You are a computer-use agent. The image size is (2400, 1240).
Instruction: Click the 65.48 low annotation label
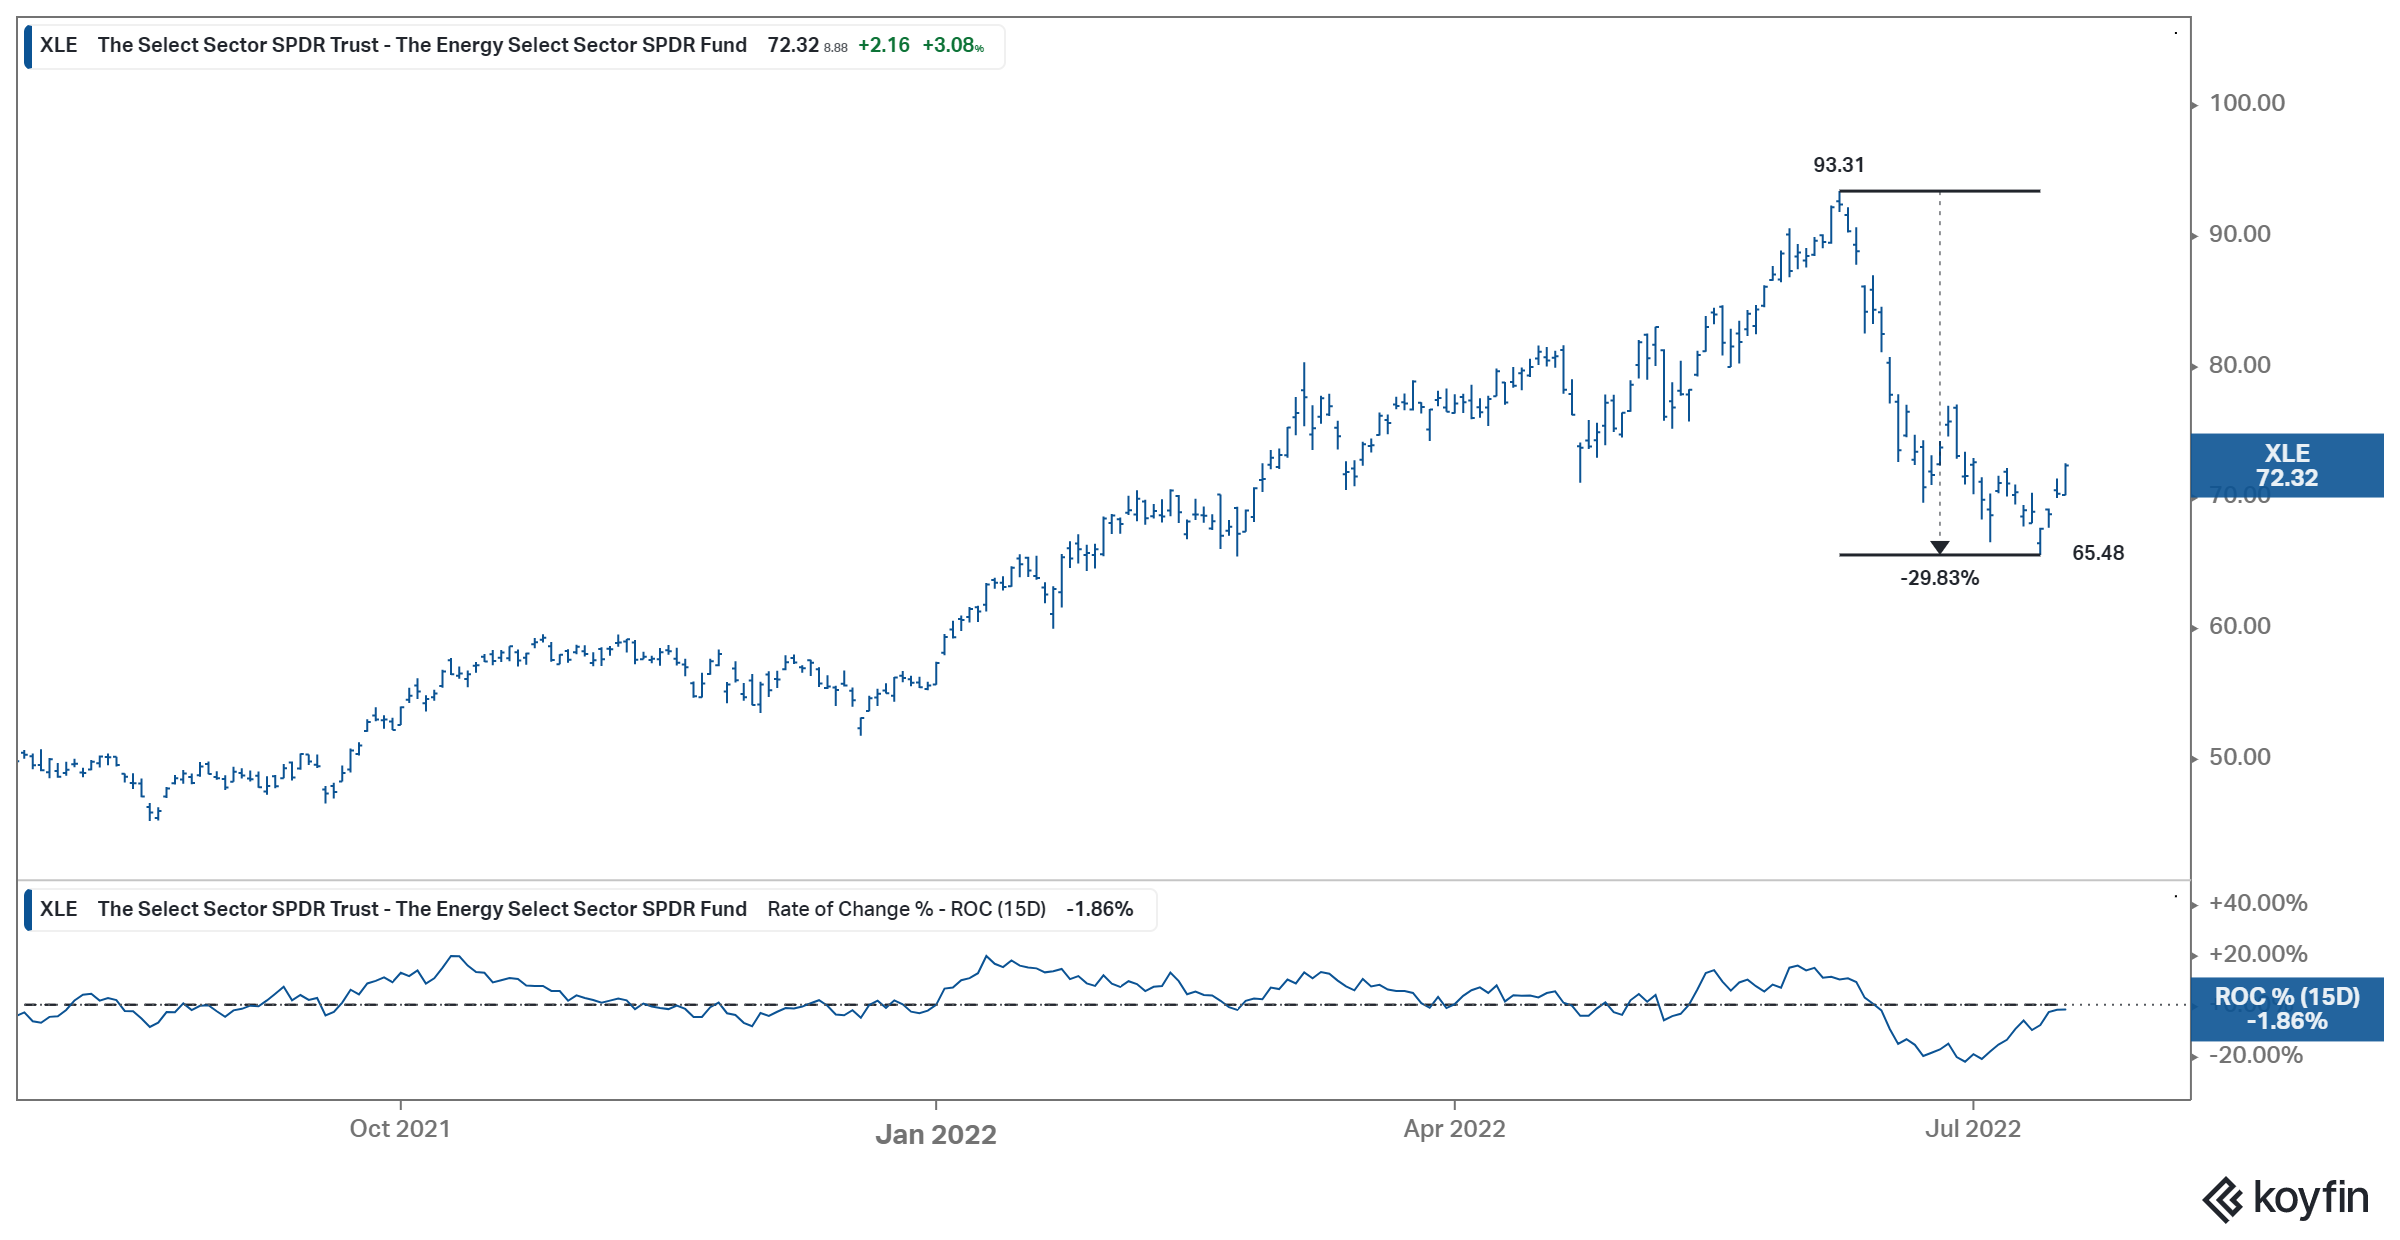2098,553
